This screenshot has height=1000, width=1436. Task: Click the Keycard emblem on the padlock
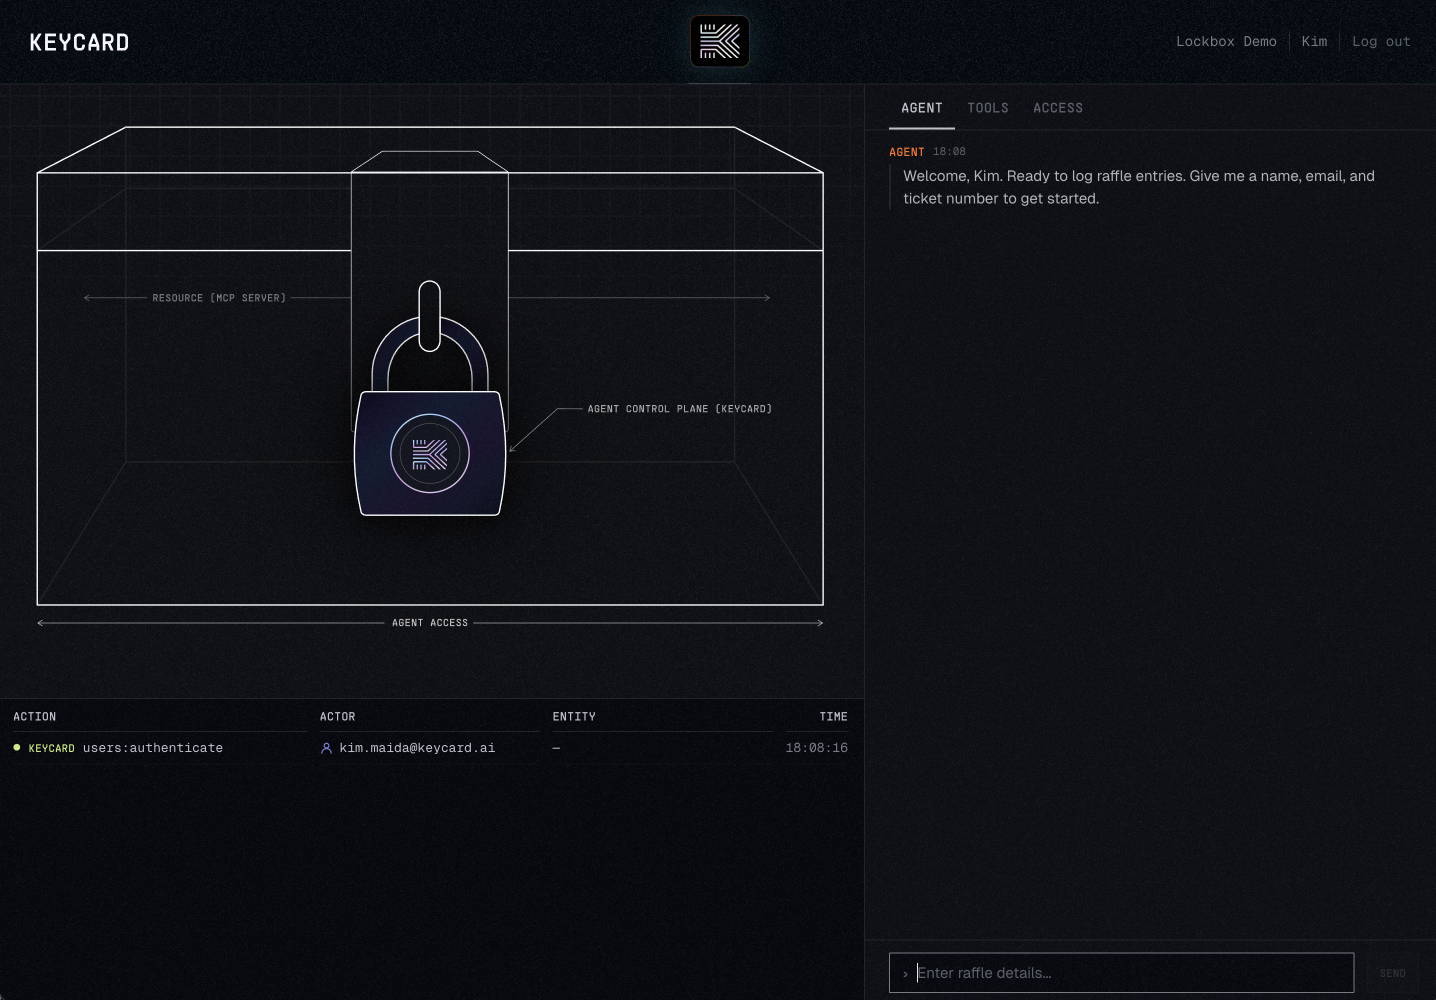coord(430,453)
